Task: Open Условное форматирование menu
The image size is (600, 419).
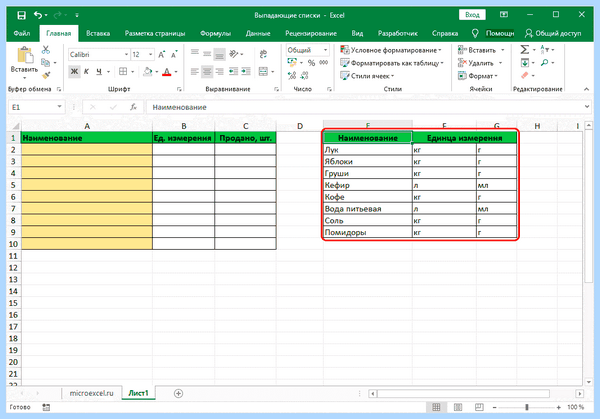Action: pyautogui.click(x=391, y=50)
